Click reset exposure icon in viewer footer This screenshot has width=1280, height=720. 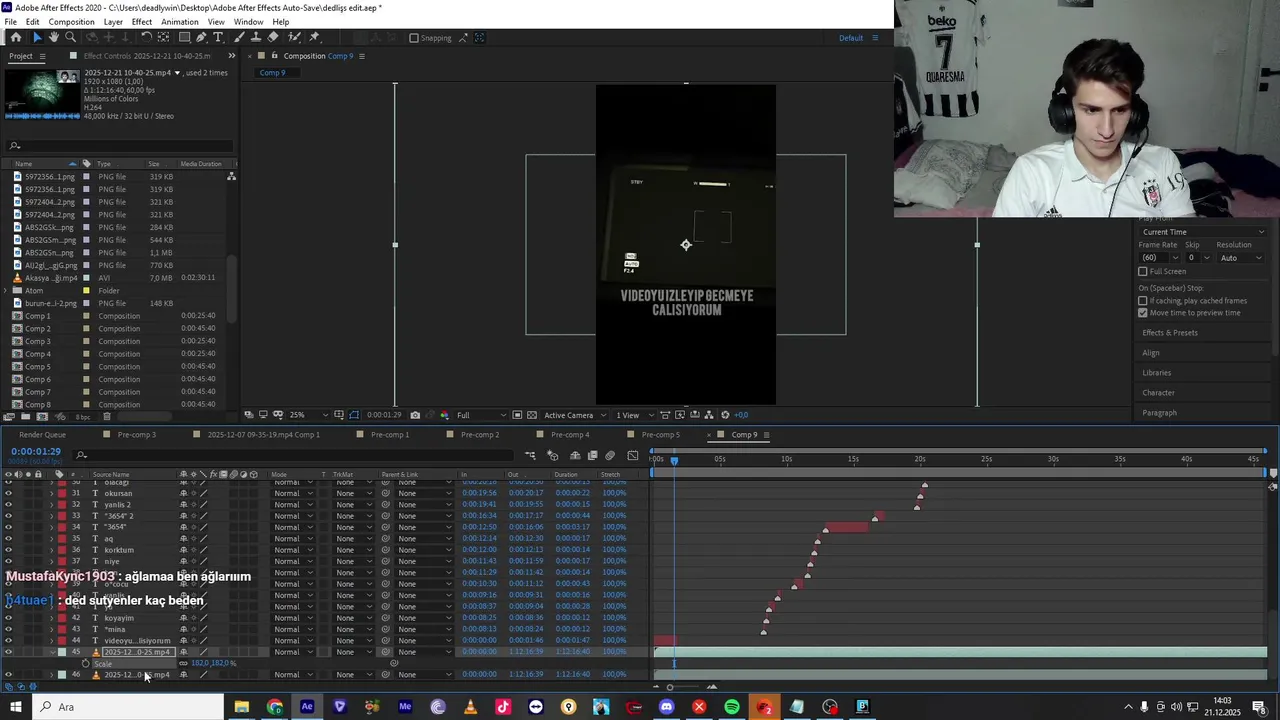(726, 415)
